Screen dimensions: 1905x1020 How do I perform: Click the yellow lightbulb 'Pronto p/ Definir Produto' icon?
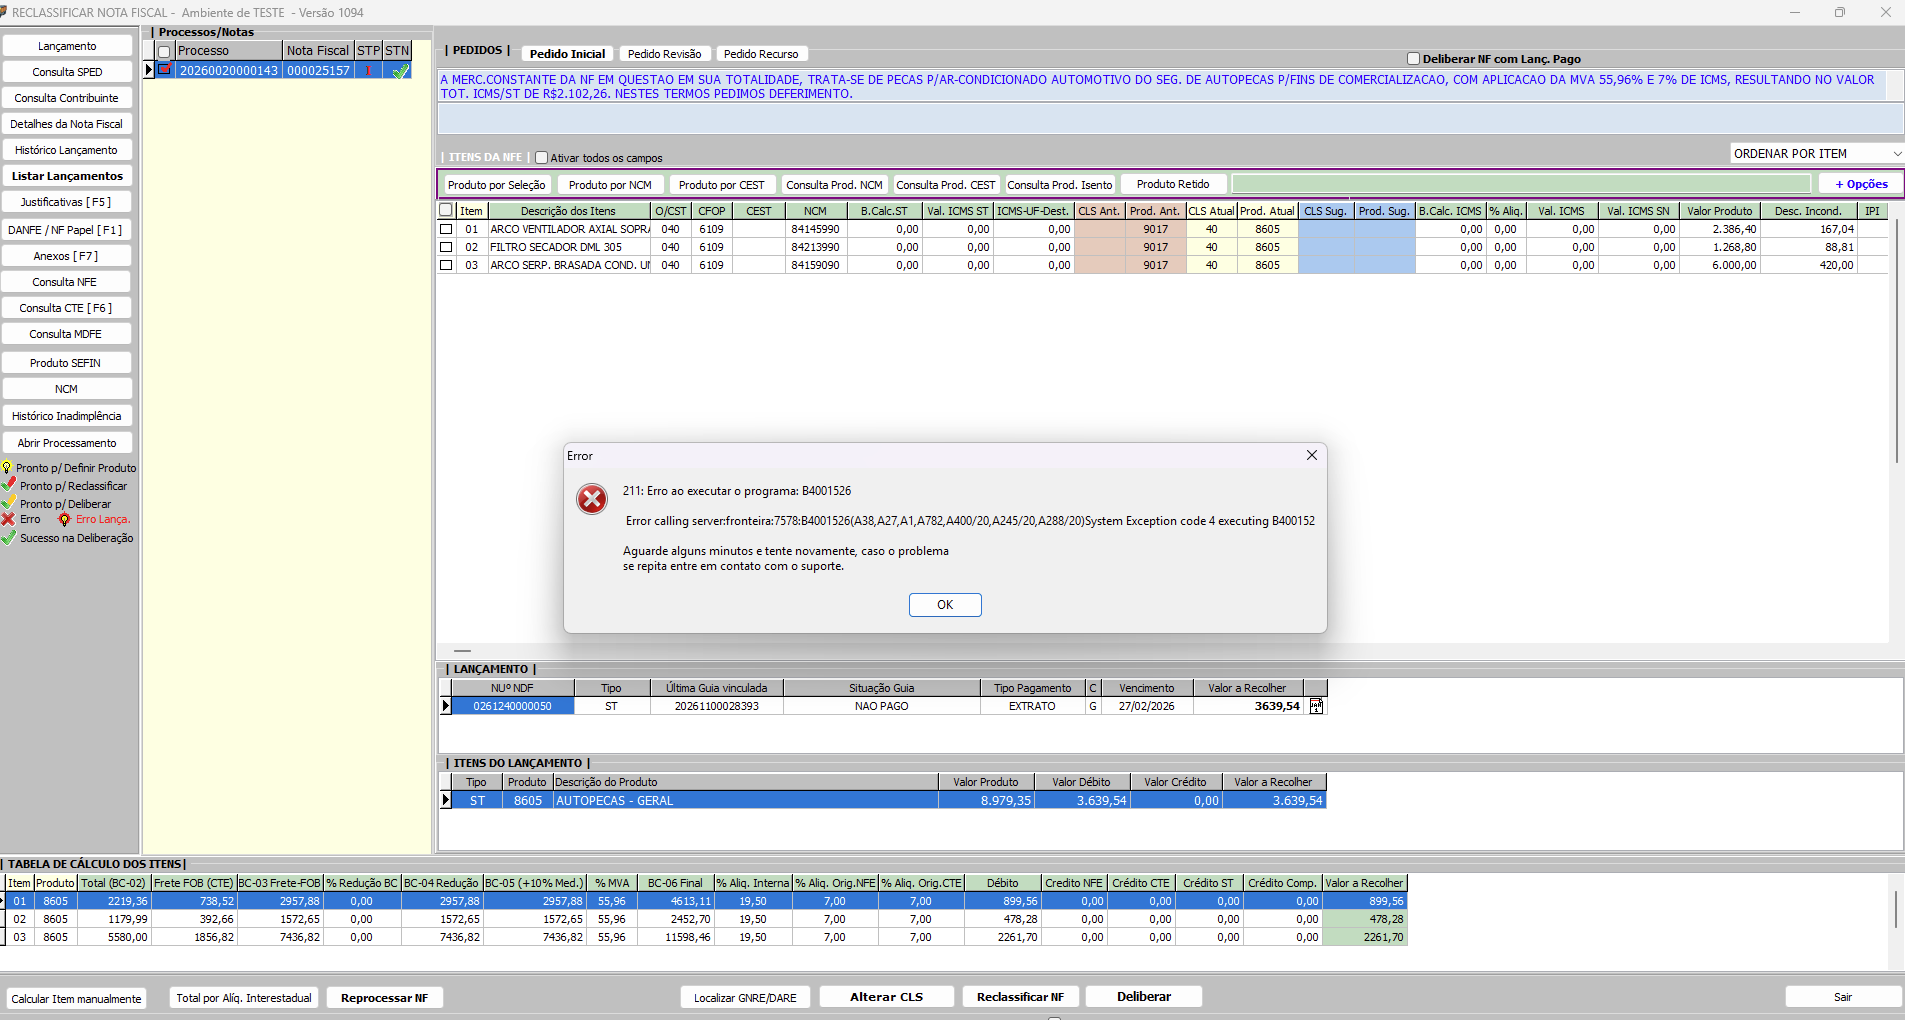7,468
